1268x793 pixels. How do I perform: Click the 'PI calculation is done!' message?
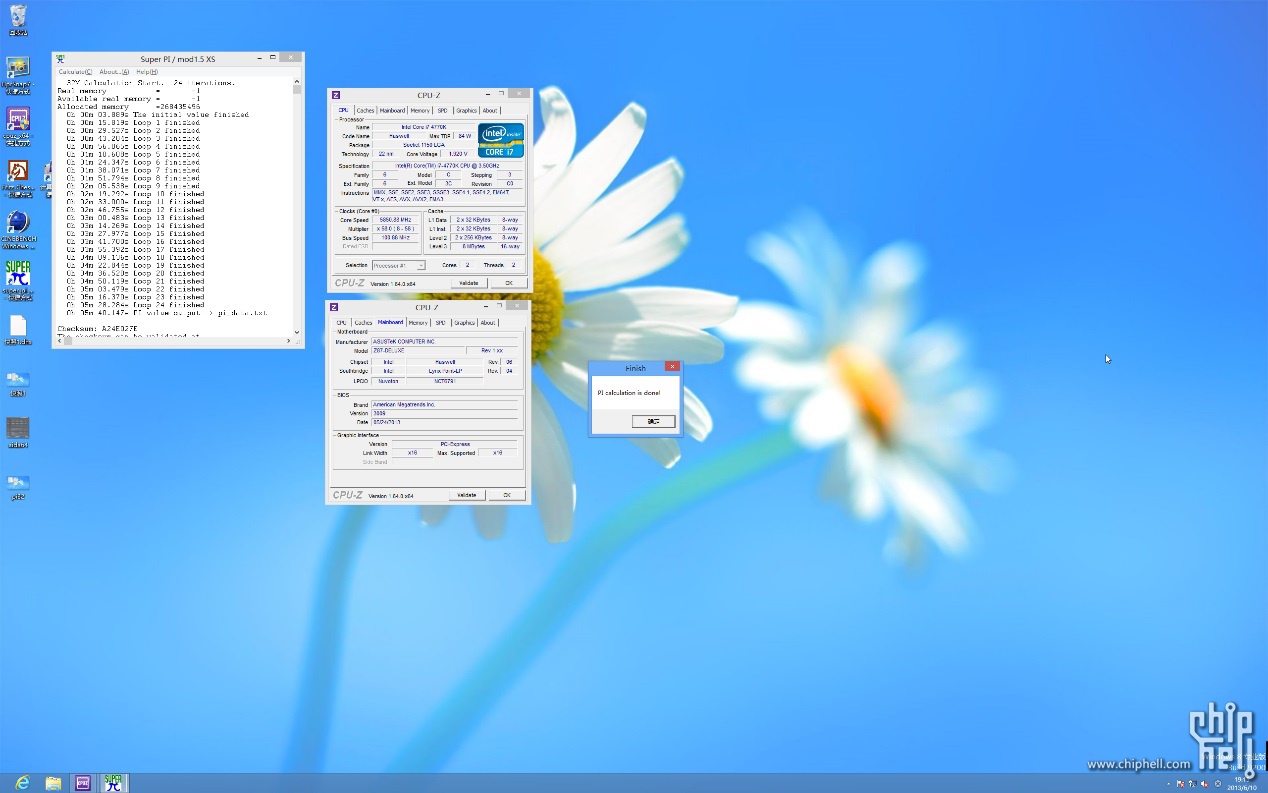coord(629,393)
